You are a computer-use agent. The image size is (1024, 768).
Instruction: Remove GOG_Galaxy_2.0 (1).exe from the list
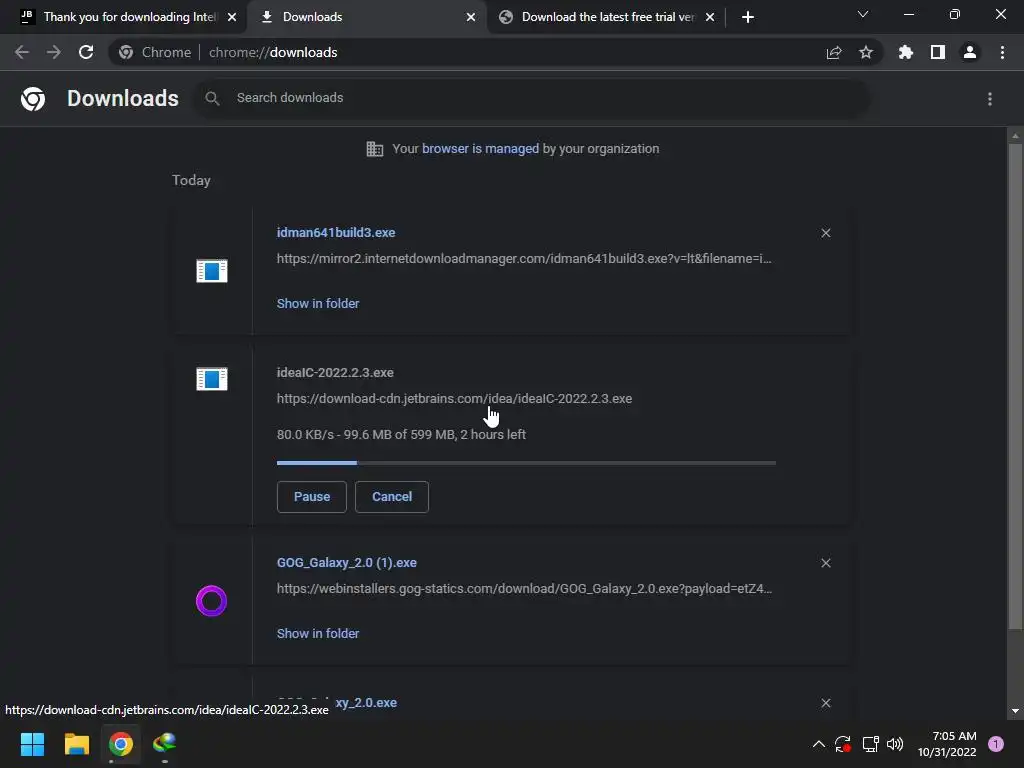(x=826, y=563)
